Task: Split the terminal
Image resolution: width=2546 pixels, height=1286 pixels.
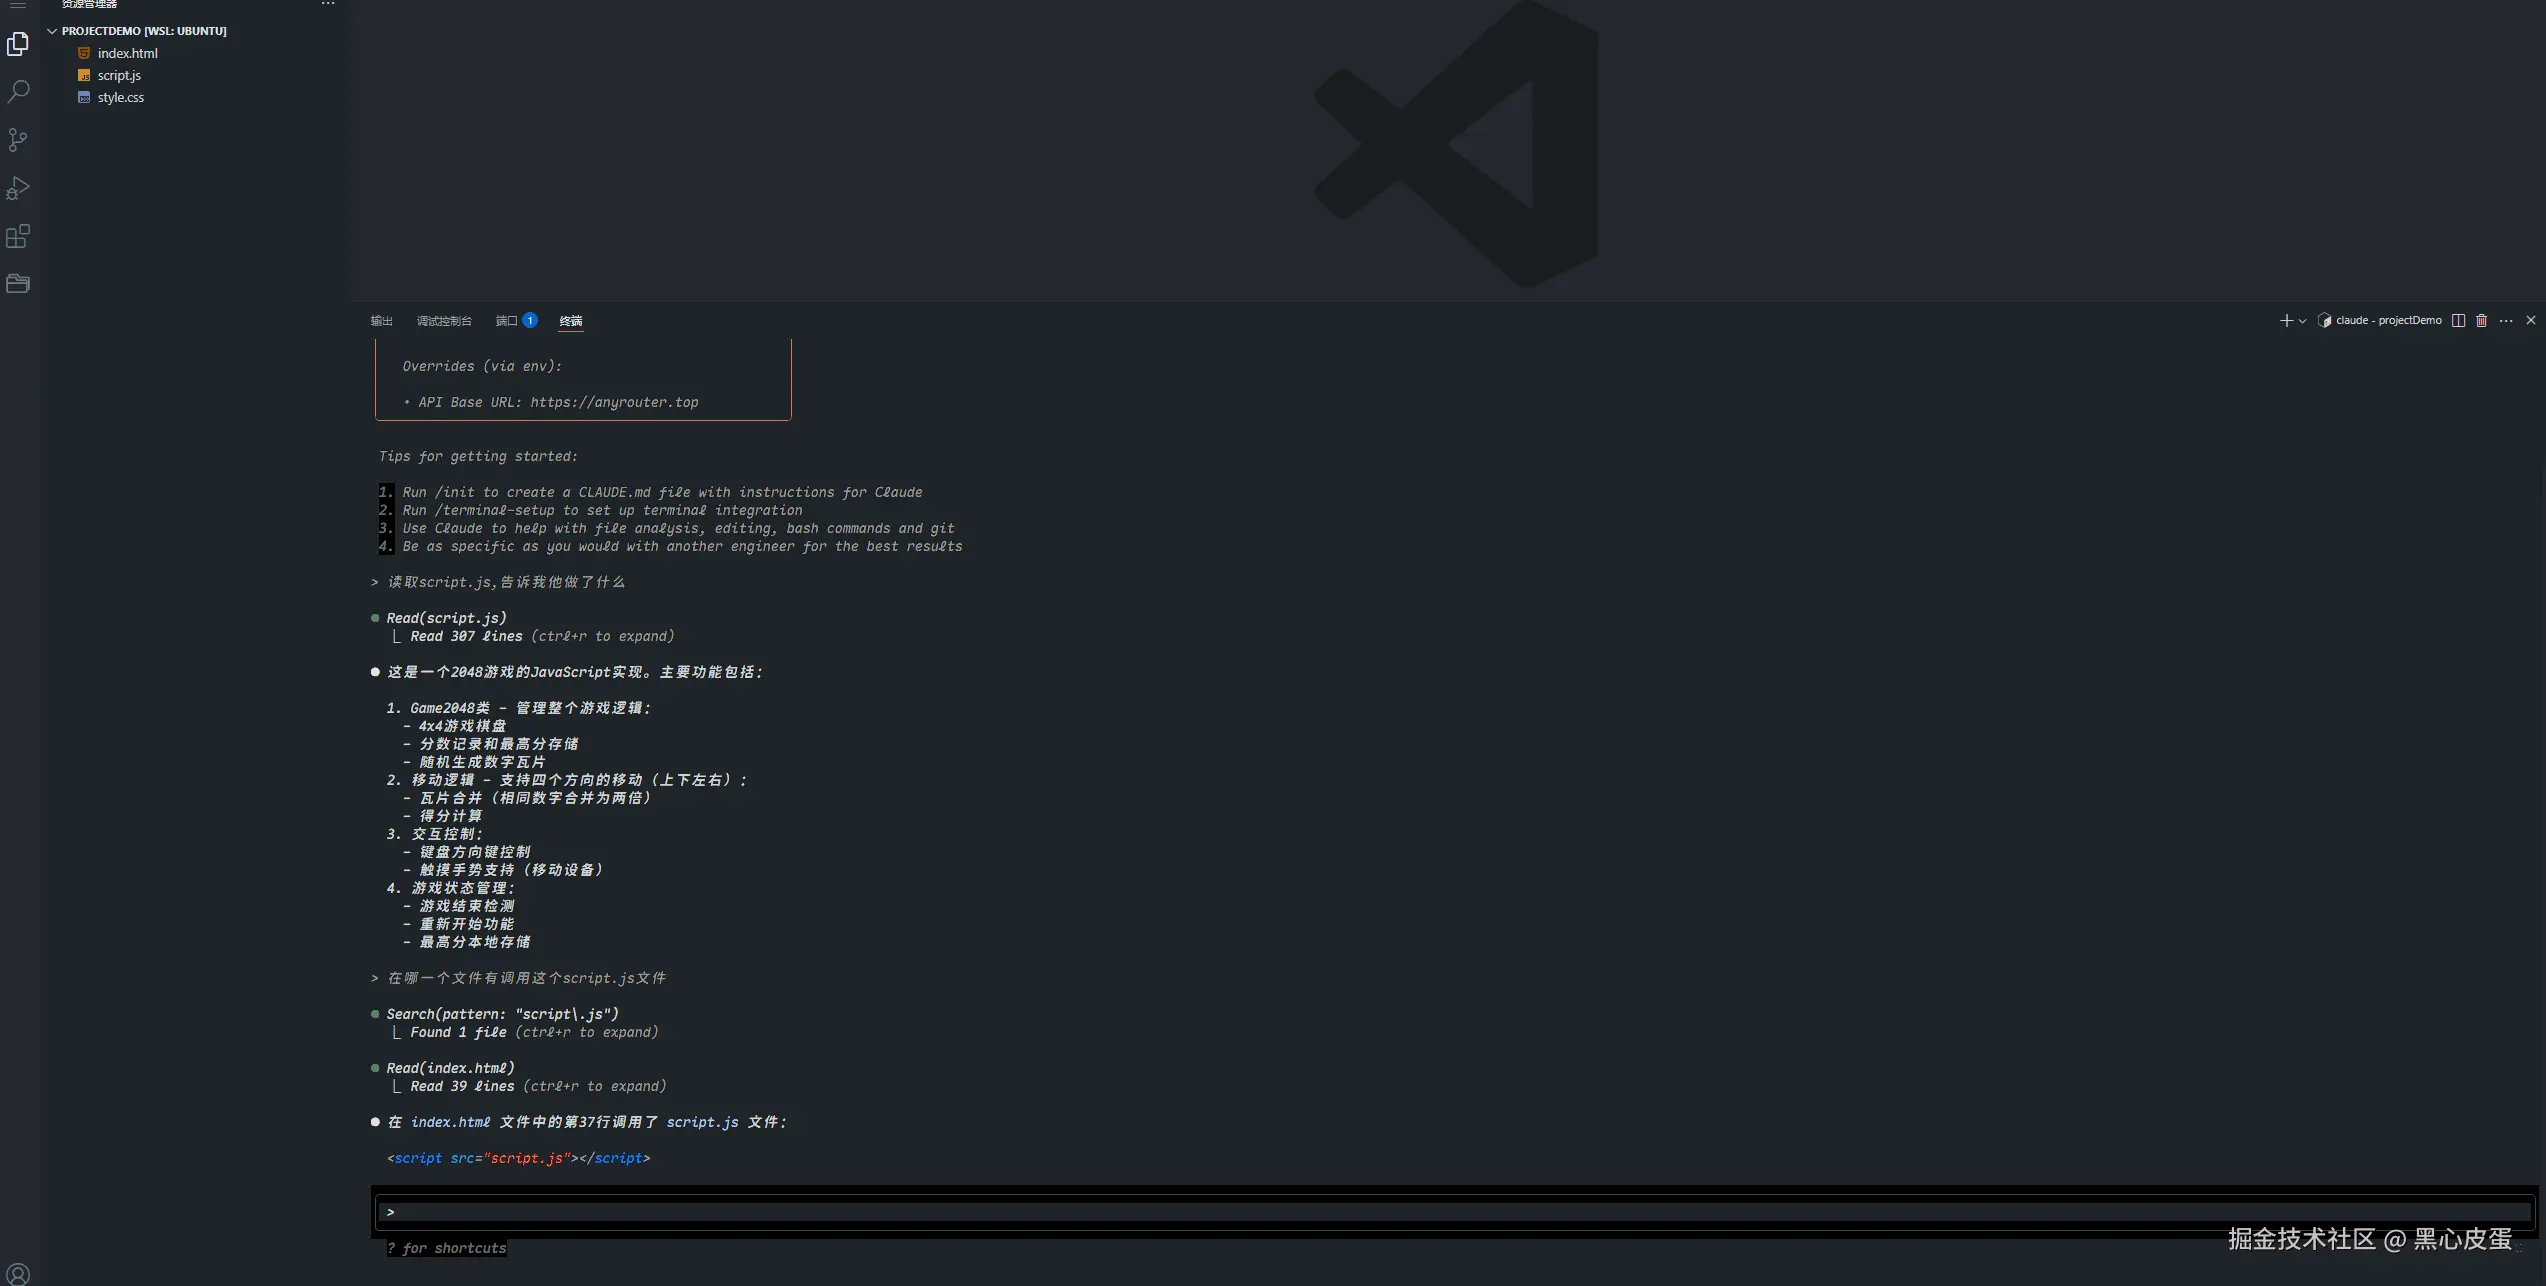Action: tap(2458, 320)
